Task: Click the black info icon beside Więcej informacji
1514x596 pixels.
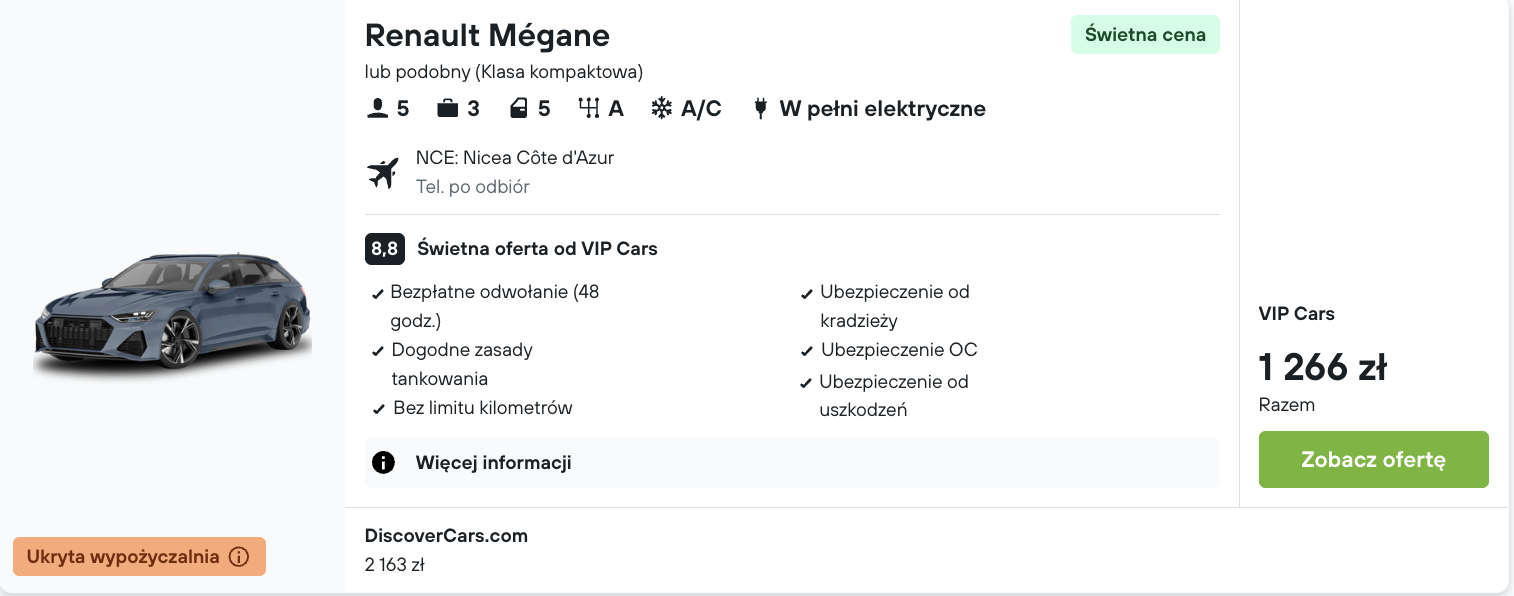Action: coord(383,462)
